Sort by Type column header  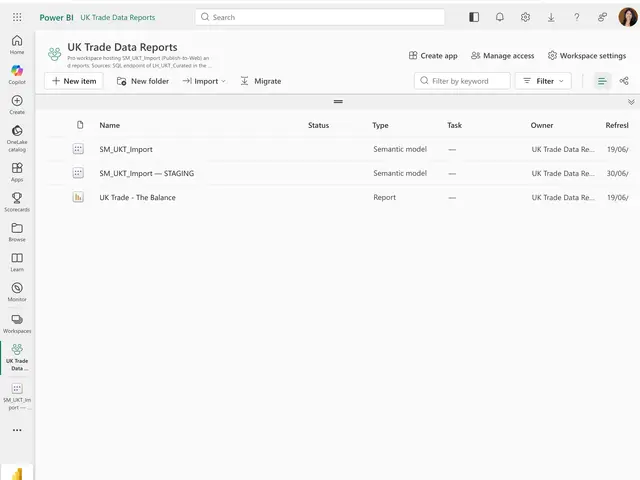coord(380,125)
